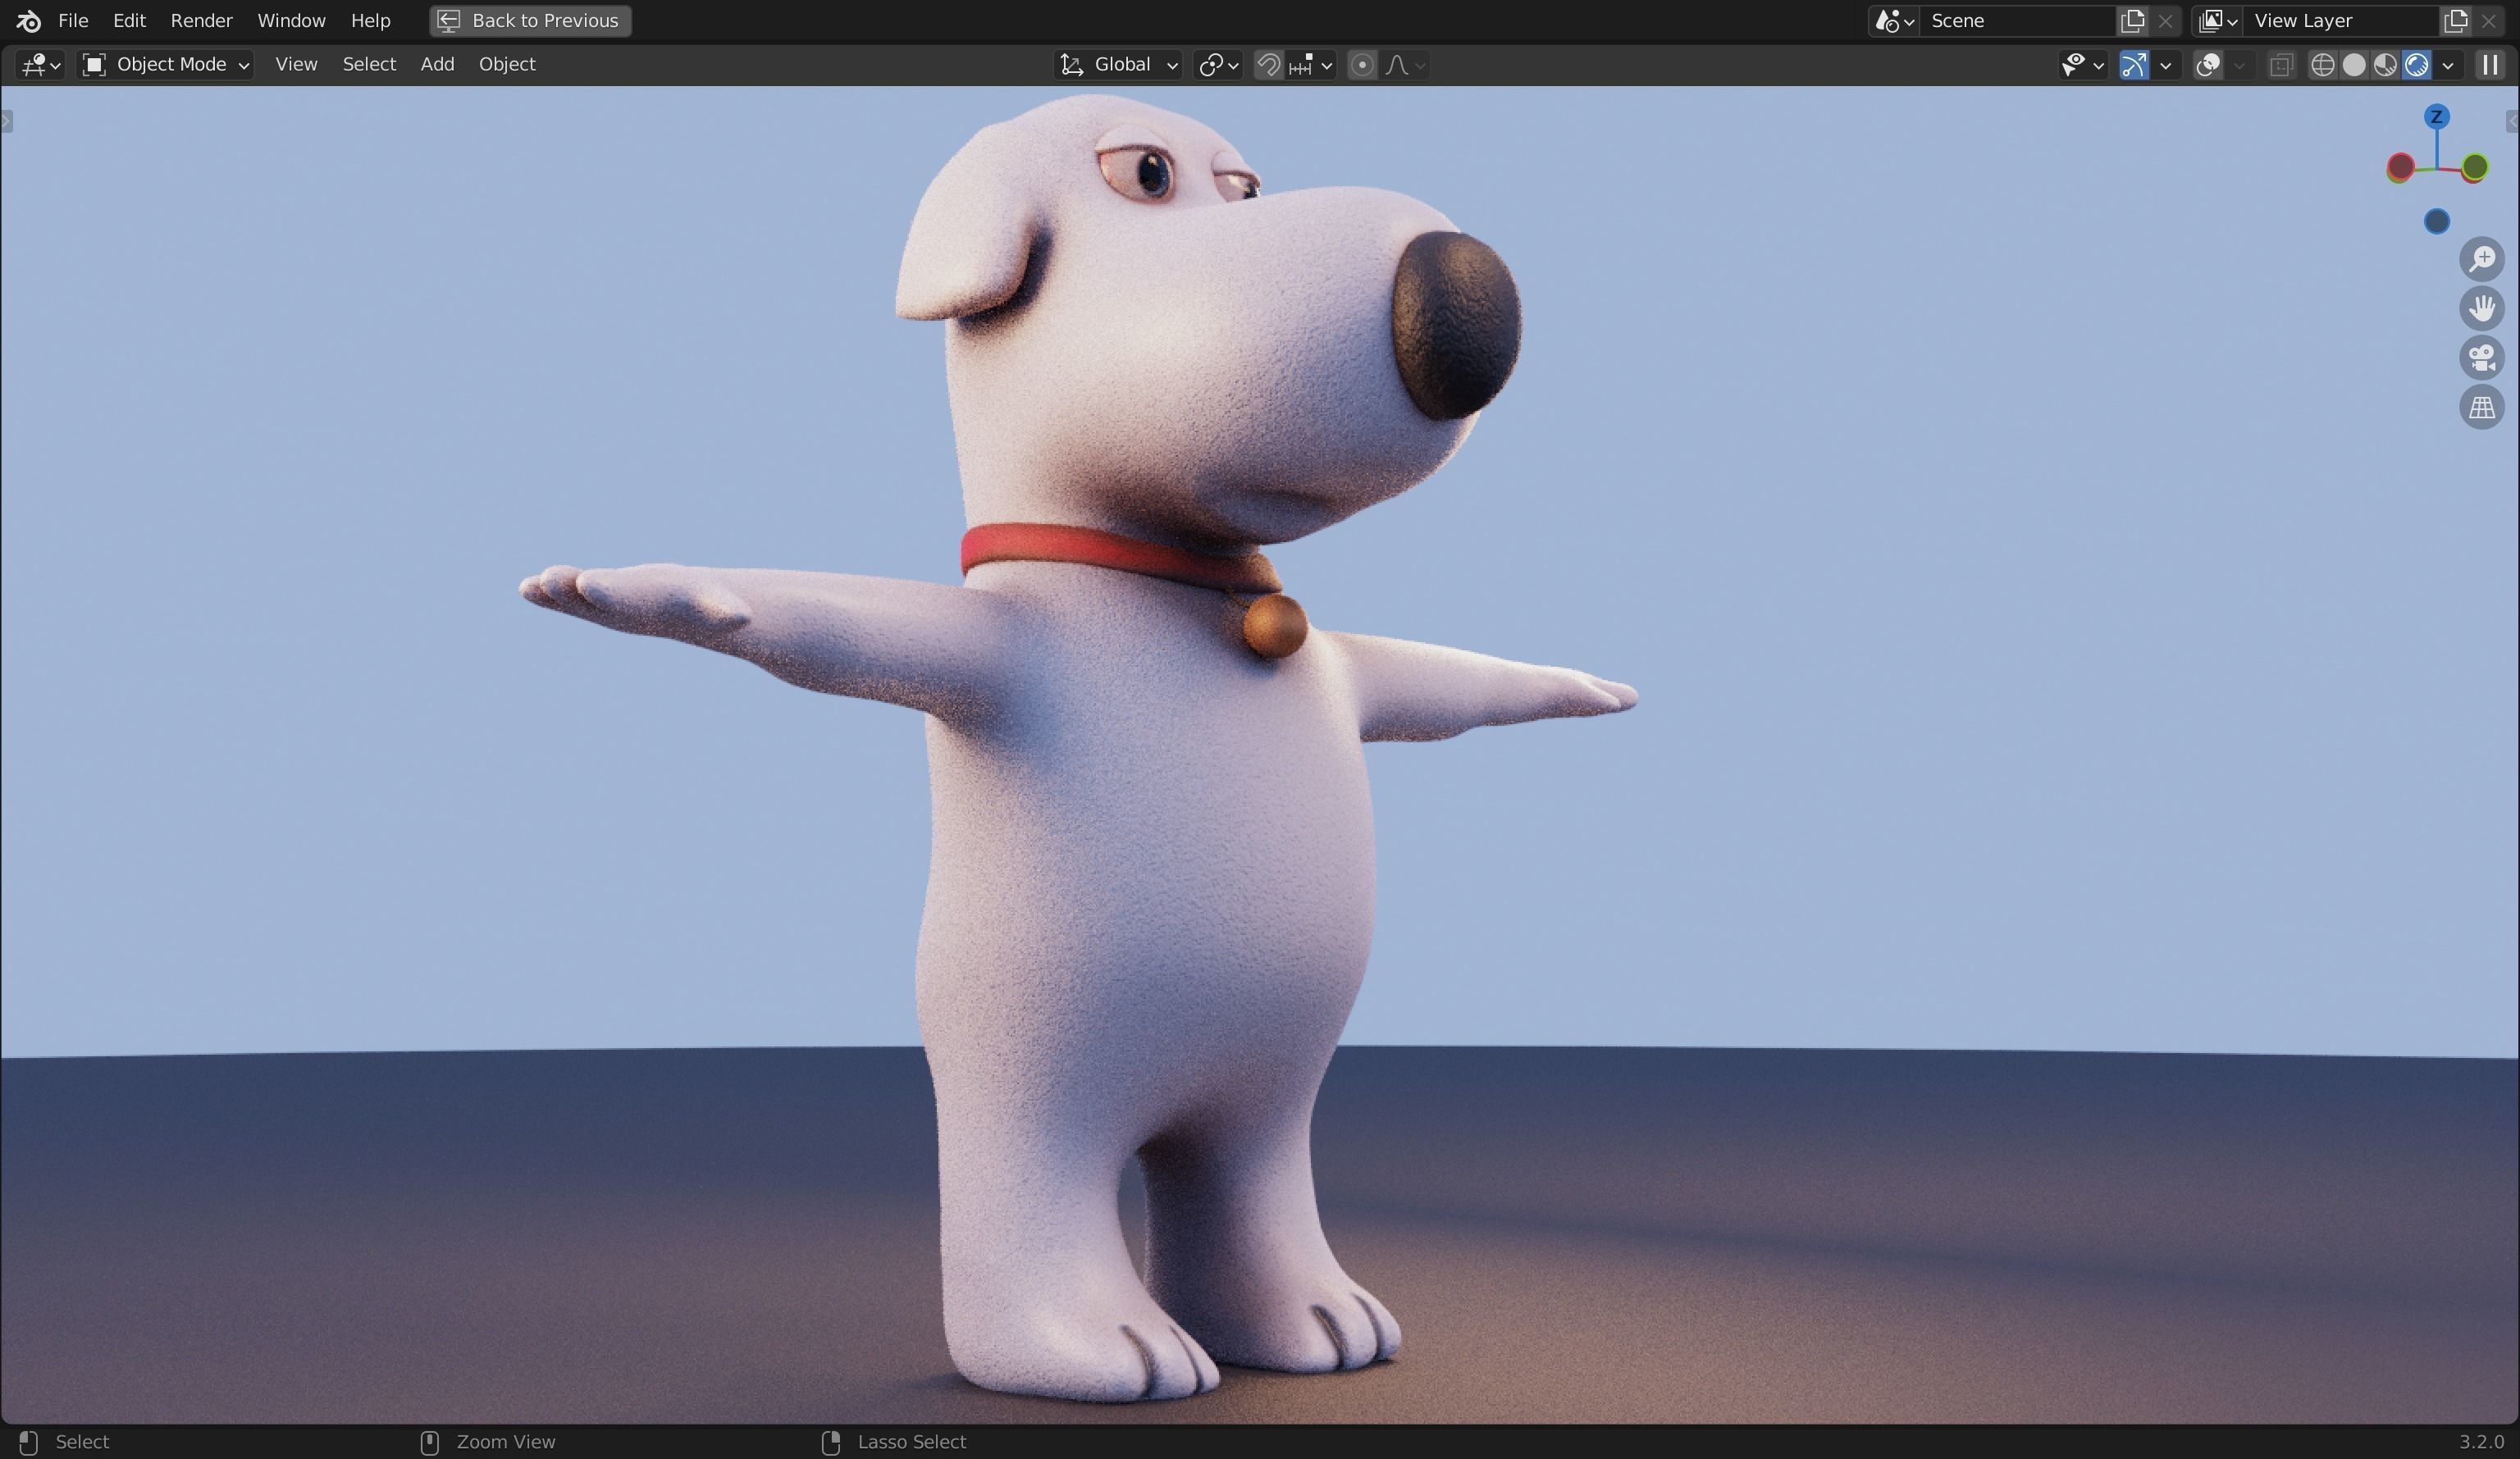Image resolution: width=2520 pixels, height=1459 pixels.
Task: Open the viewport Select menu
Action: [369, 64]
